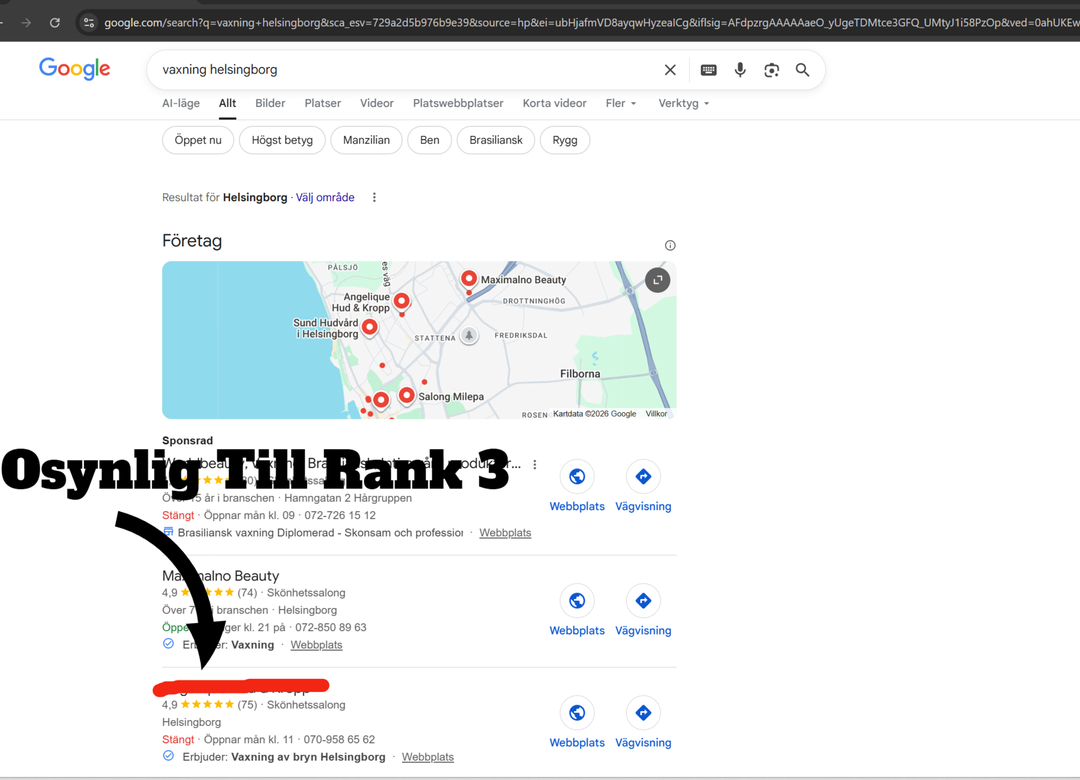The height and width of the screenshot is (780, 1080).
Task: Toggle the Öppet nu filter chip
Action: 198,141
